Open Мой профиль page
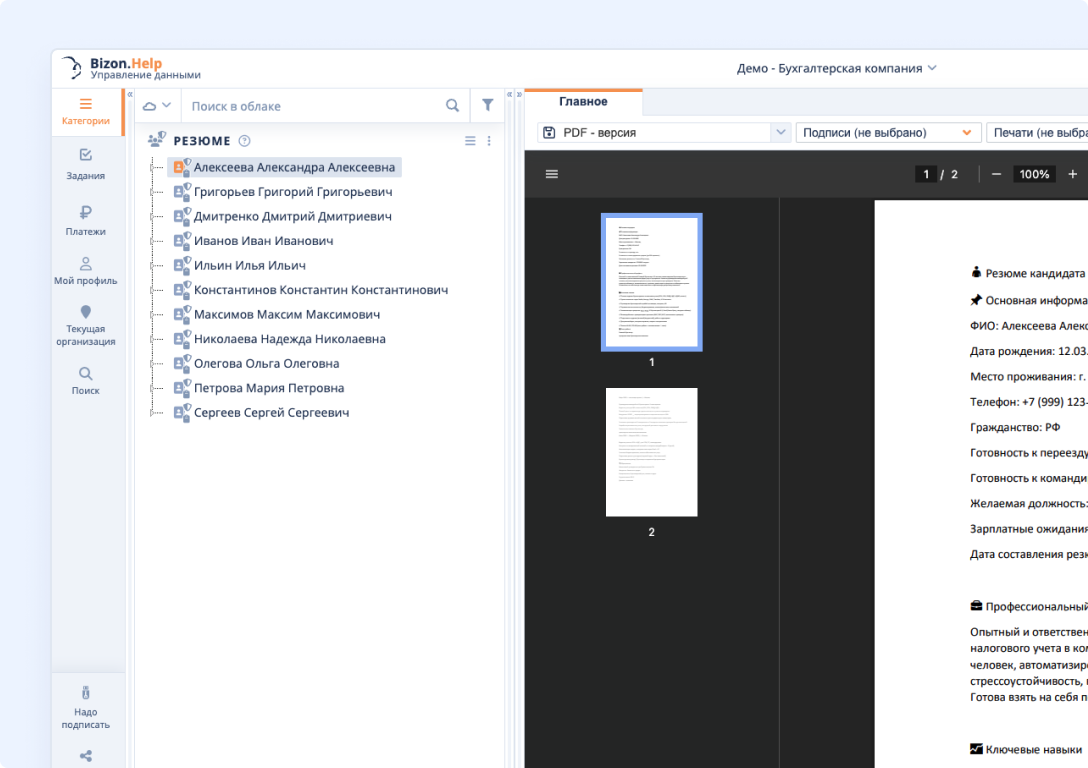Viewport: 1088px width, 768px height. point(85,271)
